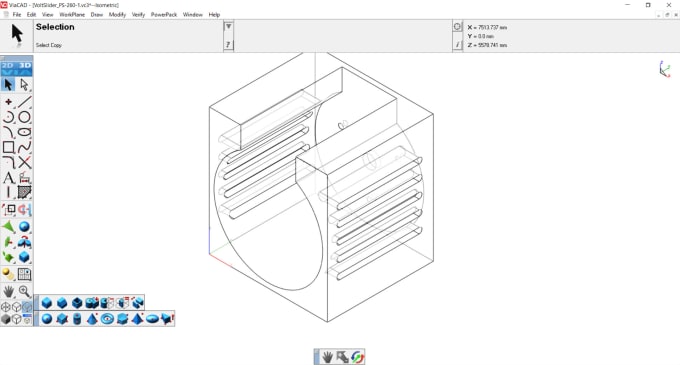Enable the shaded gray cube display mode
680x365 pixels.
[6, 319]
